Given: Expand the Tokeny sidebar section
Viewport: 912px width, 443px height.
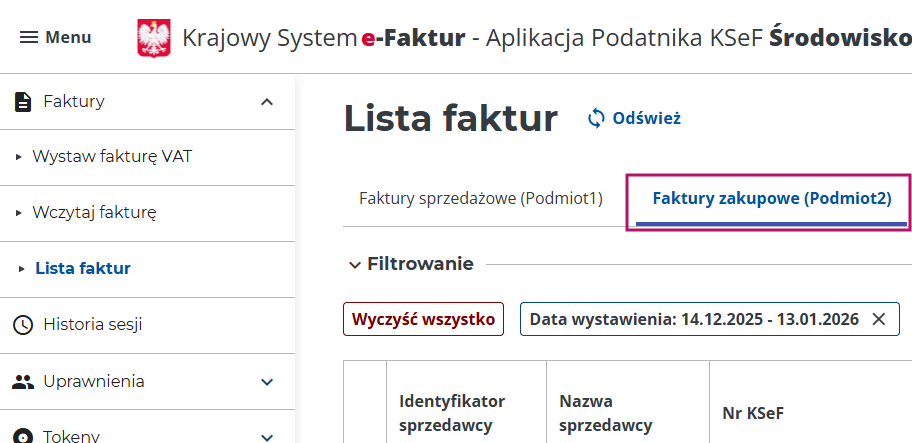Looking at the screenshot, I should (267, 436).
